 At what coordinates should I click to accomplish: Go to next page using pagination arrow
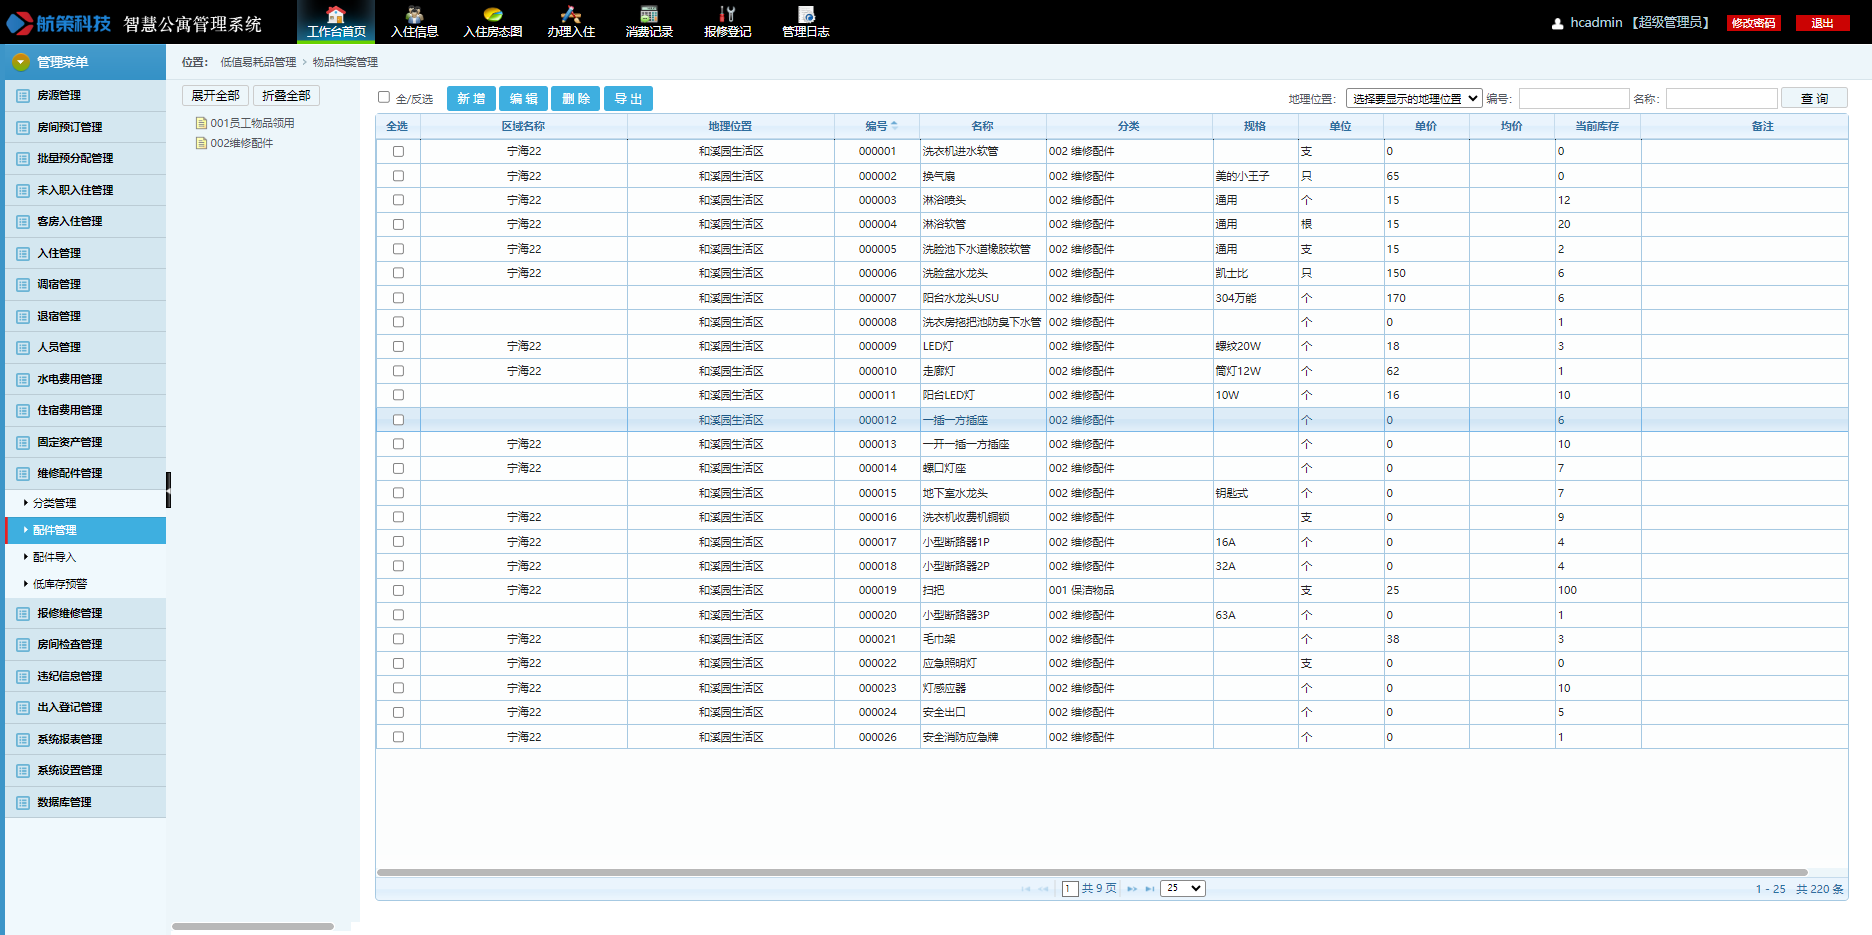point(1132,889)
